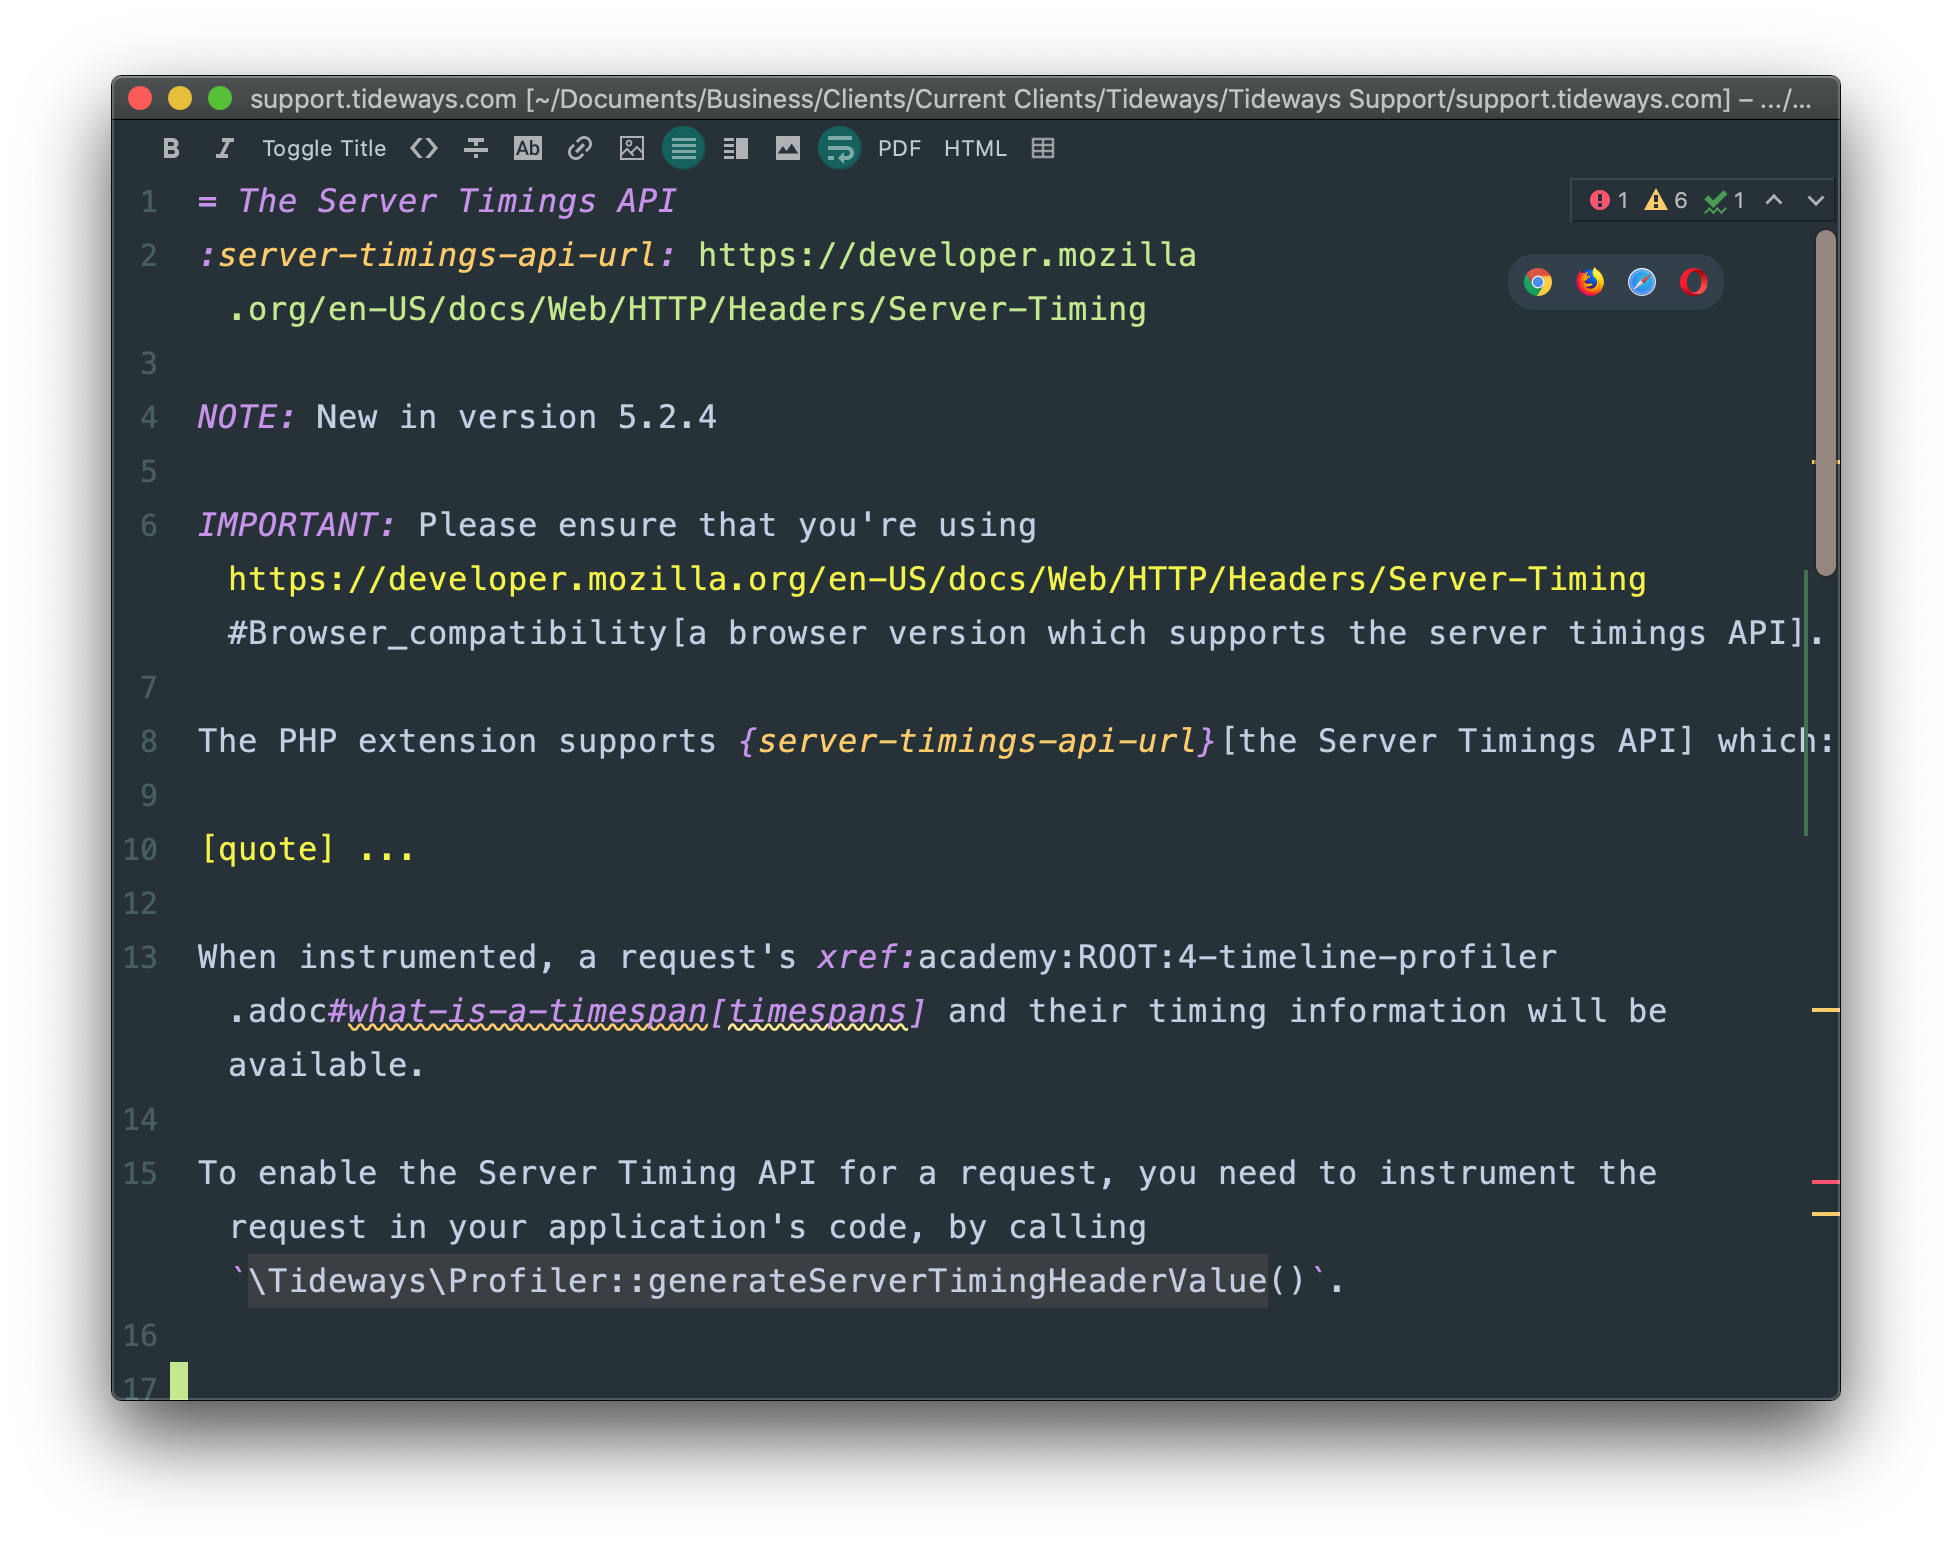The width and height of the screenshot is (1952, 1548).
Task: Click the window title bar path text
Action: pos(1030,99)
